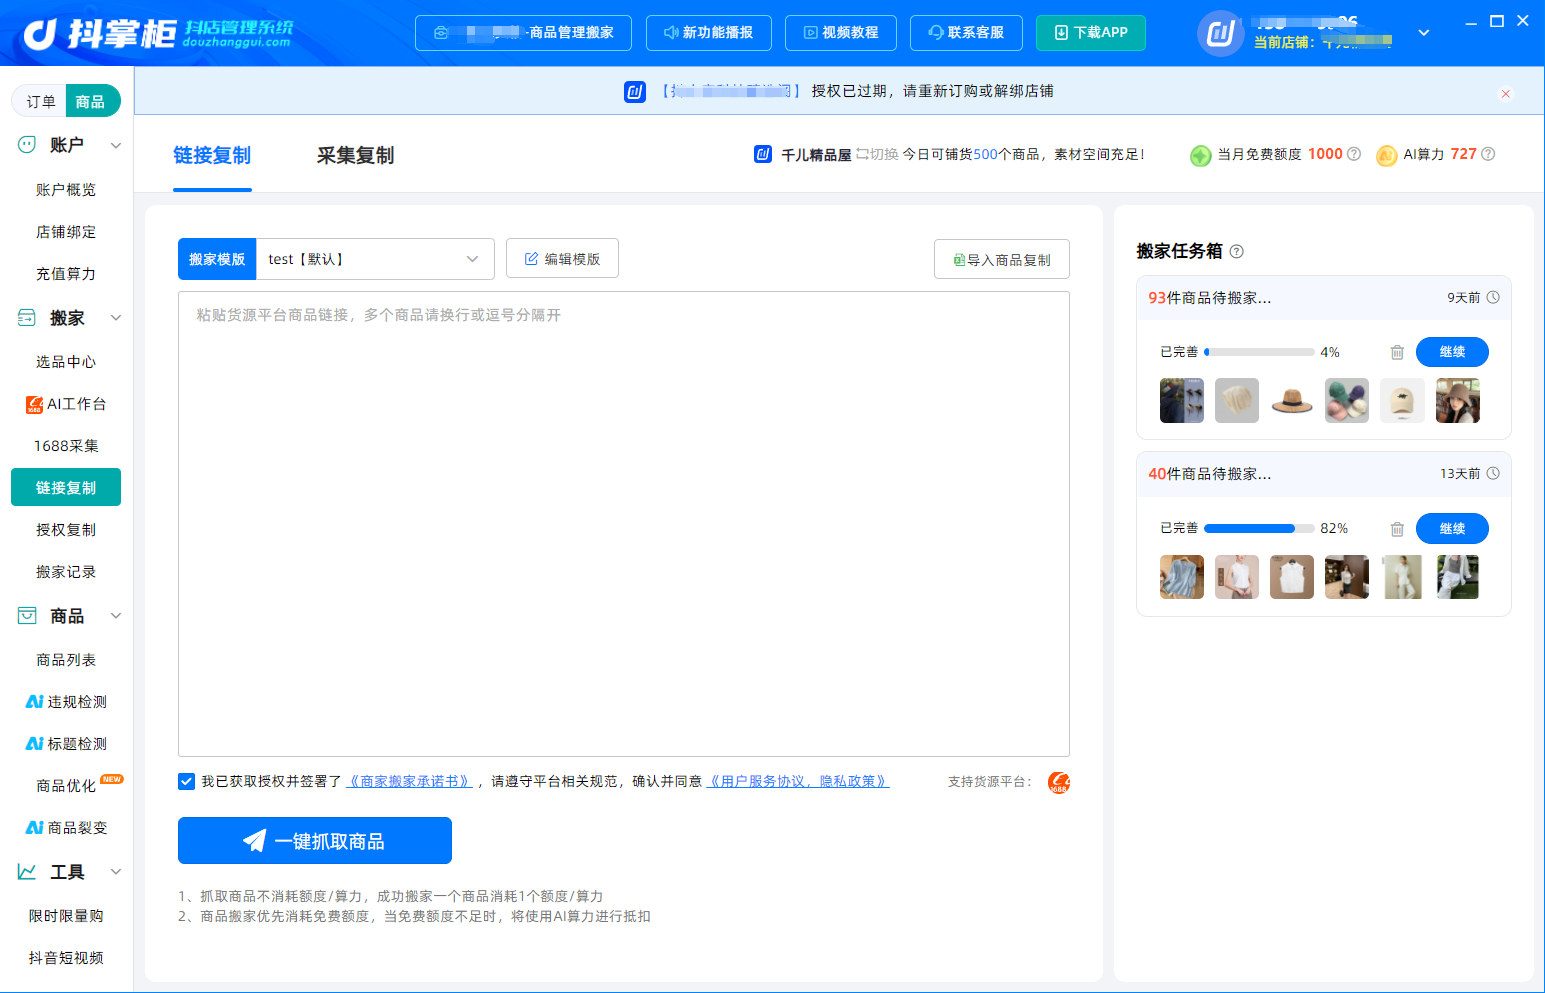Click the 工具 section chart icon

27,872
